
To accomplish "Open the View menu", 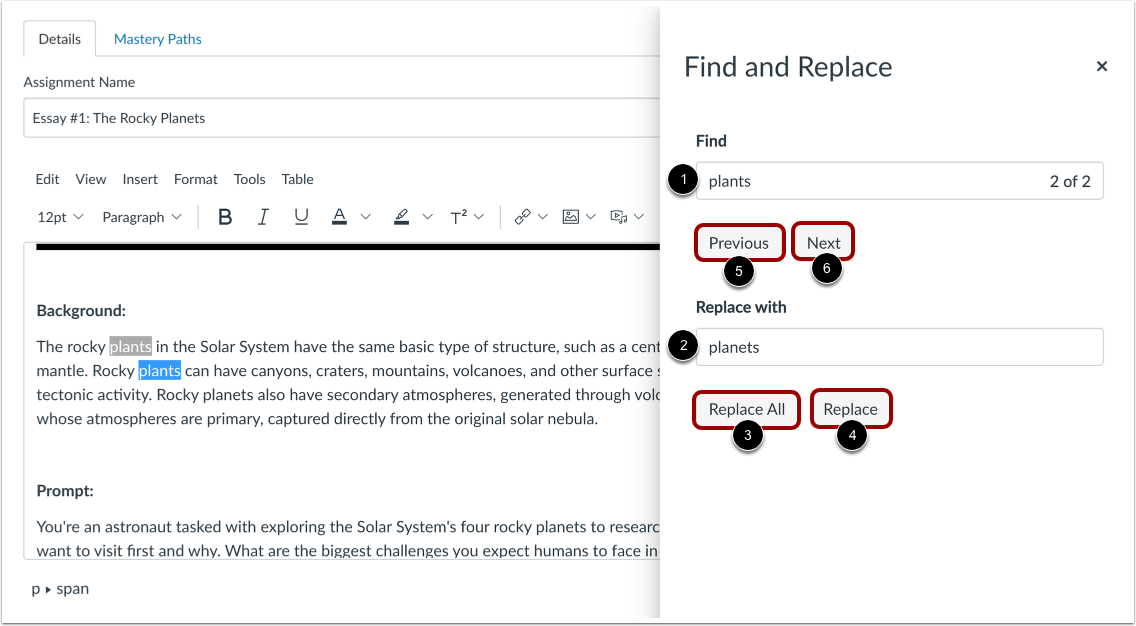I will point(91,179).
